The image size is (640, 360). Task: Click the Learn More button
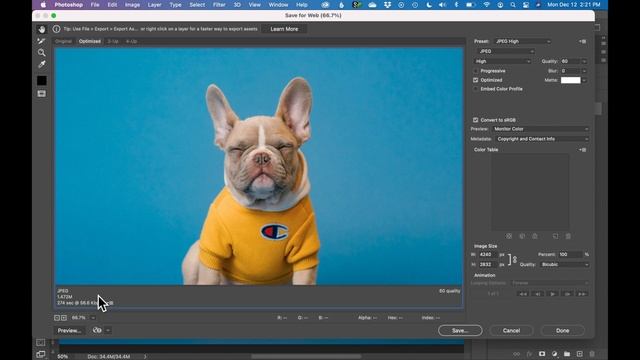click(284, 29)
